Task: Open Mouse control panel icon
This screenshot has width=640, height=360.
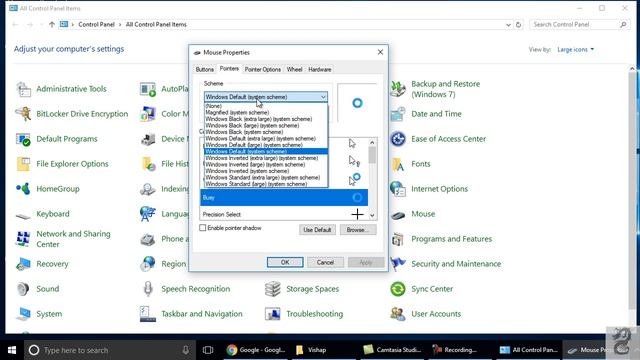Action: point(398,215)
